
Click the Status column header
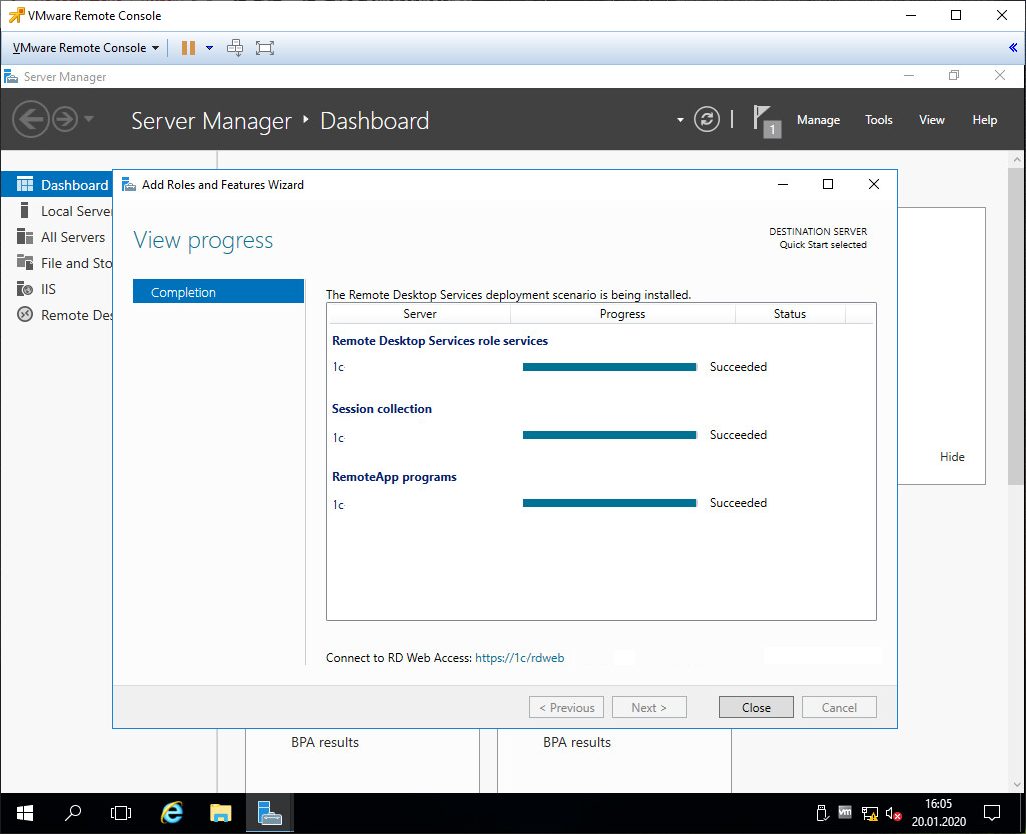coord(790,314)
